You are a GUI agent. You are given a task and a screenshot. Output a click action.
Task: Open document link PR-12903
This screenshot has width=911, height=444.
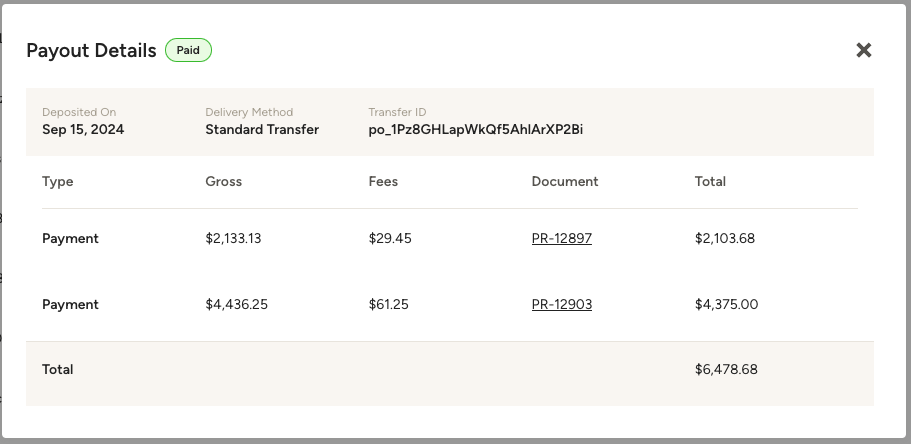pyautogui.click(x=562, y=305)
